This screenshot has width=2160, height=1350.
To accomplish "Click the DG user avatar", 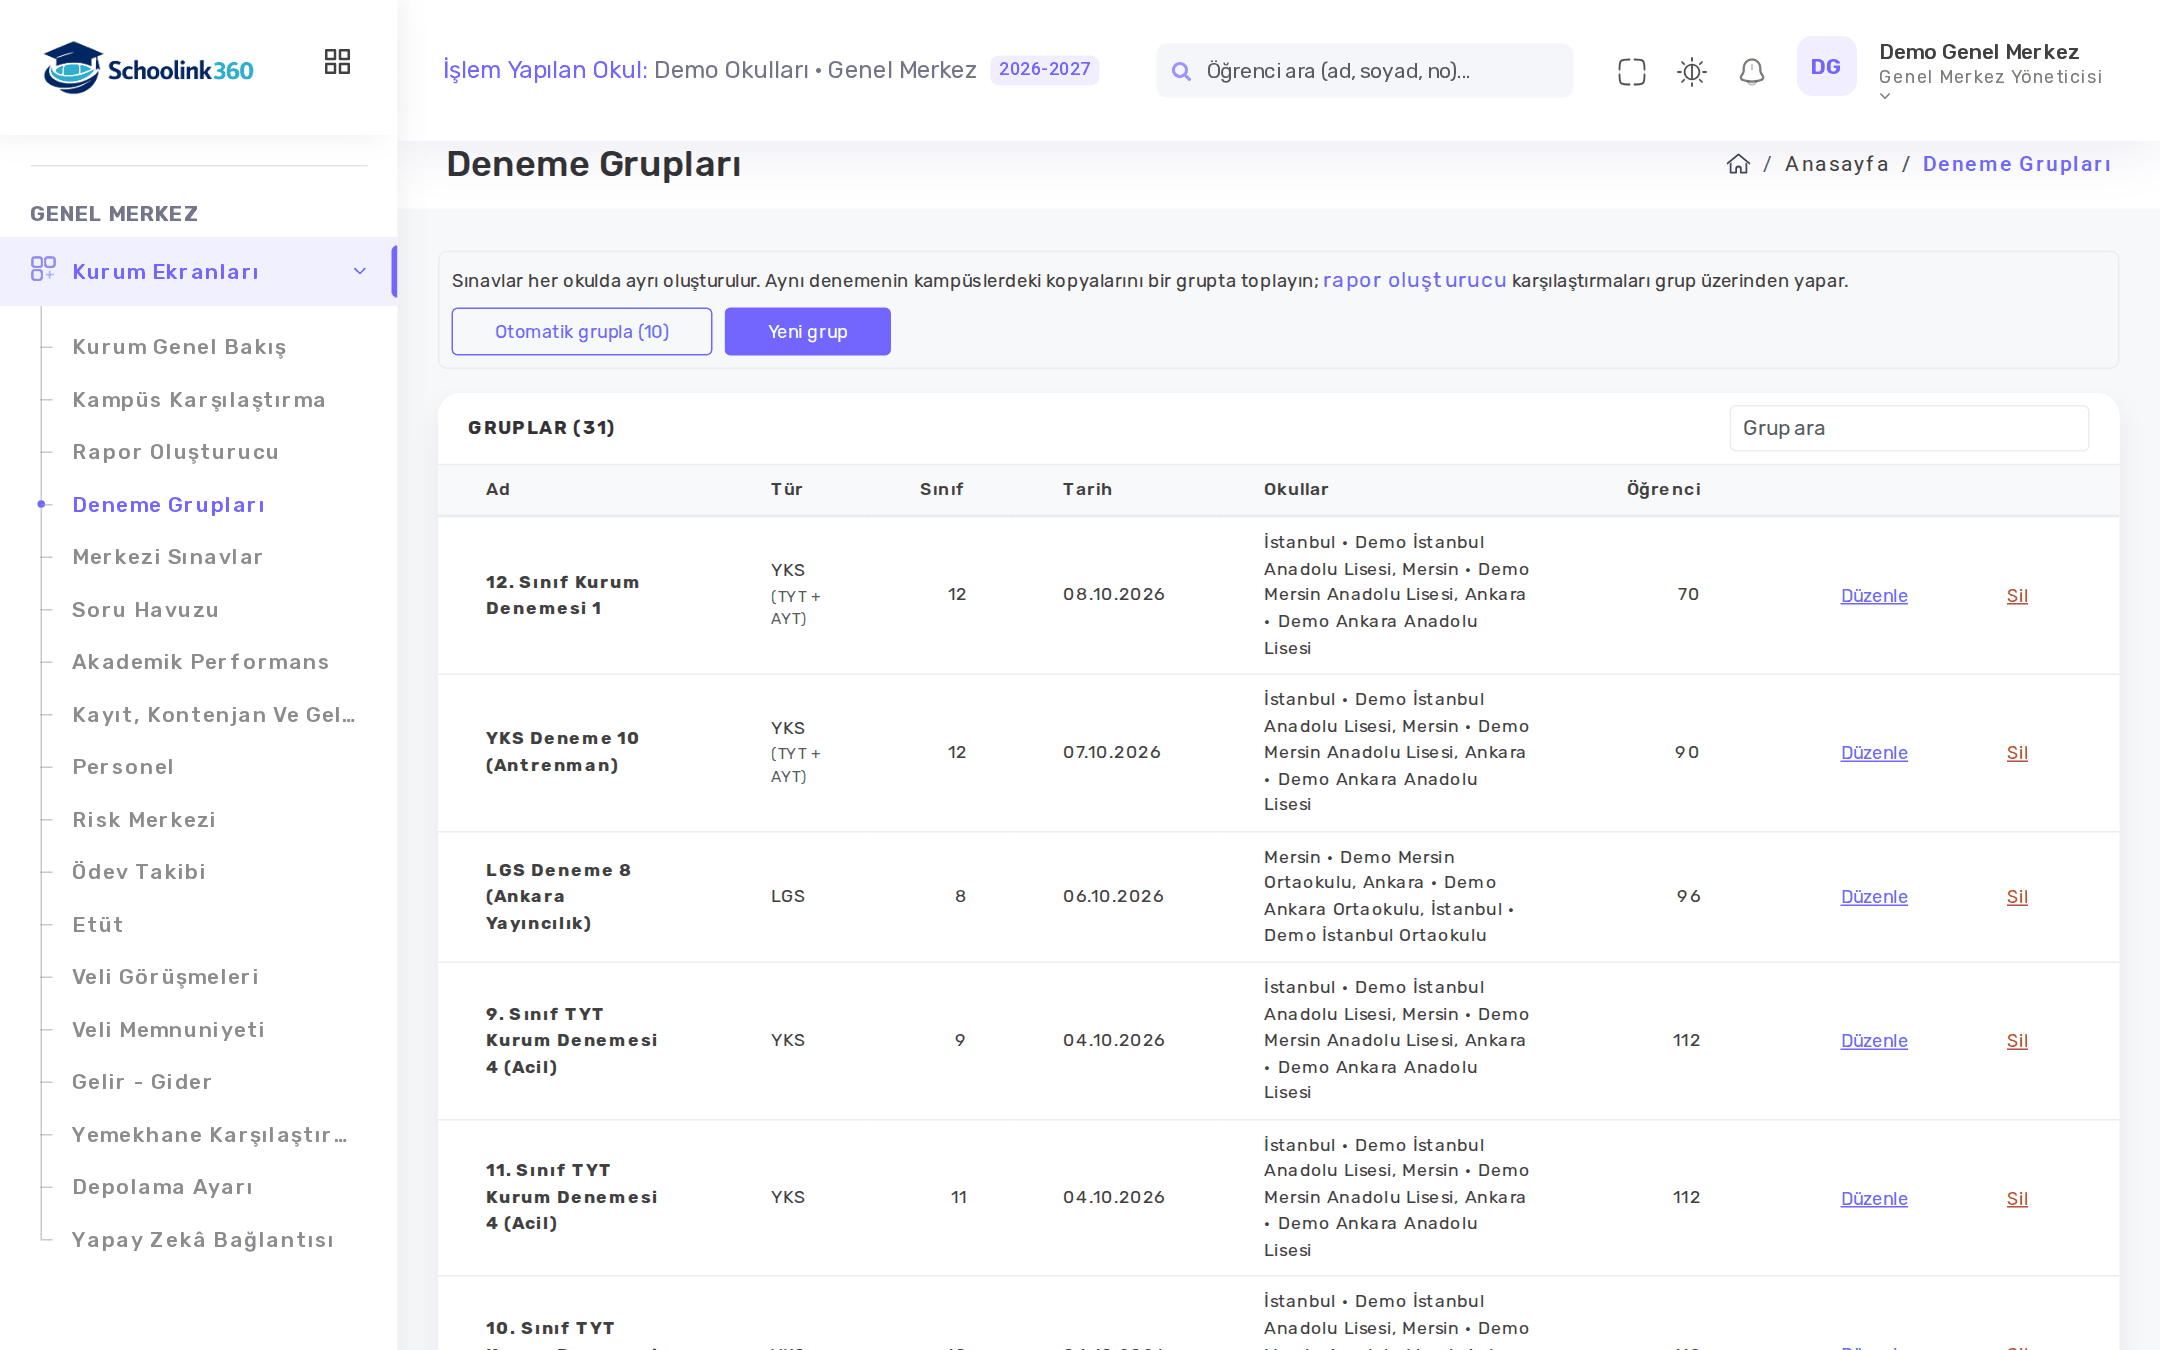I will tap(1826, 66).
